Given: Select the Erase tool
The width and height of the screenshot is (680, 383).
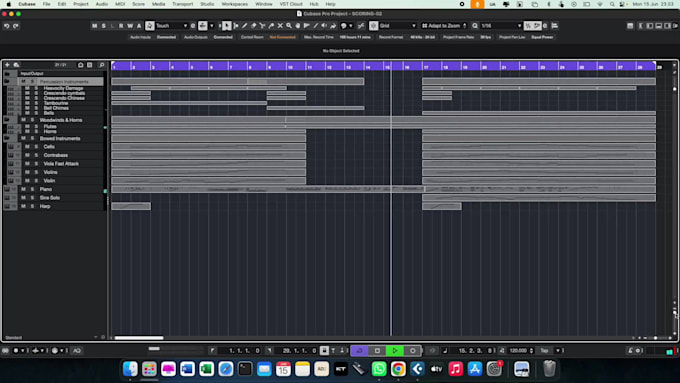Looking at the screenshot, I should (254, 26).
